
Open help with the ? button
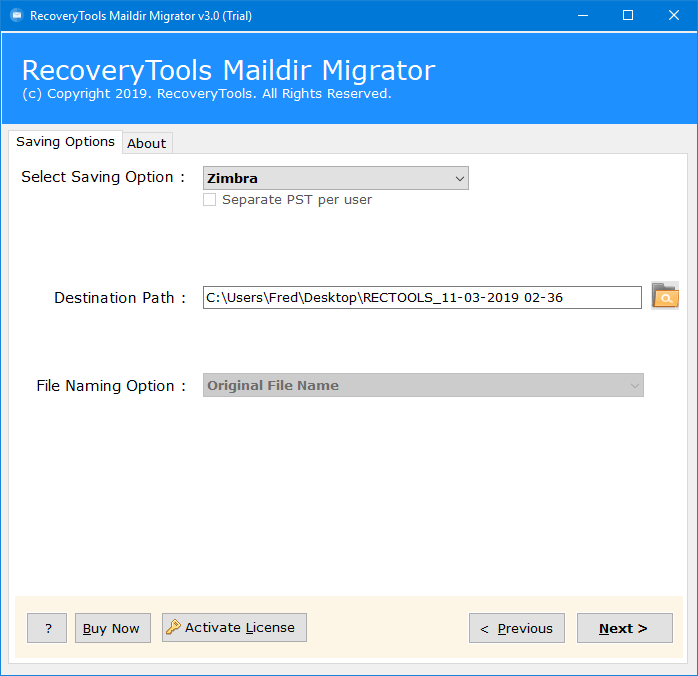[x=47, y=628]
